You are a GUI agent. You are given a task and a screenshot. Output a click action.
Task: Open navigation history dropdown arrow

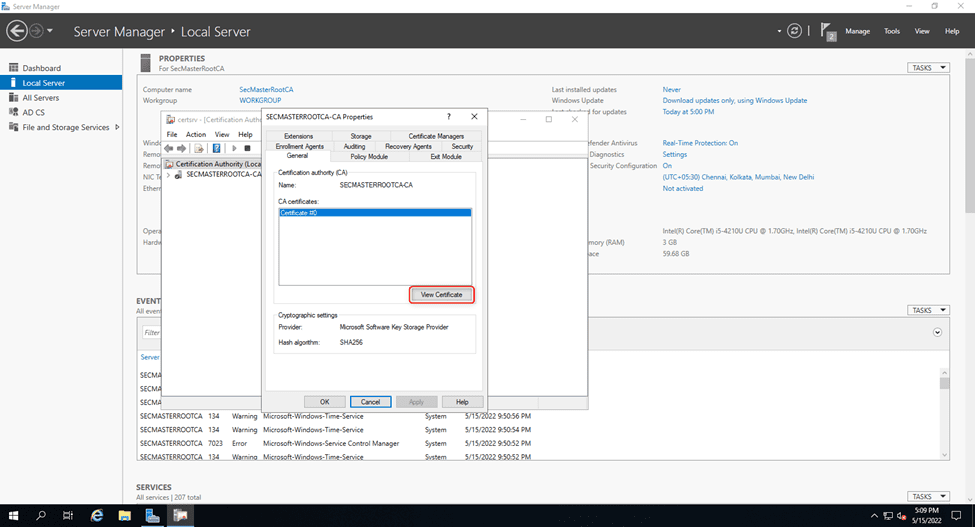coord(50,30)
